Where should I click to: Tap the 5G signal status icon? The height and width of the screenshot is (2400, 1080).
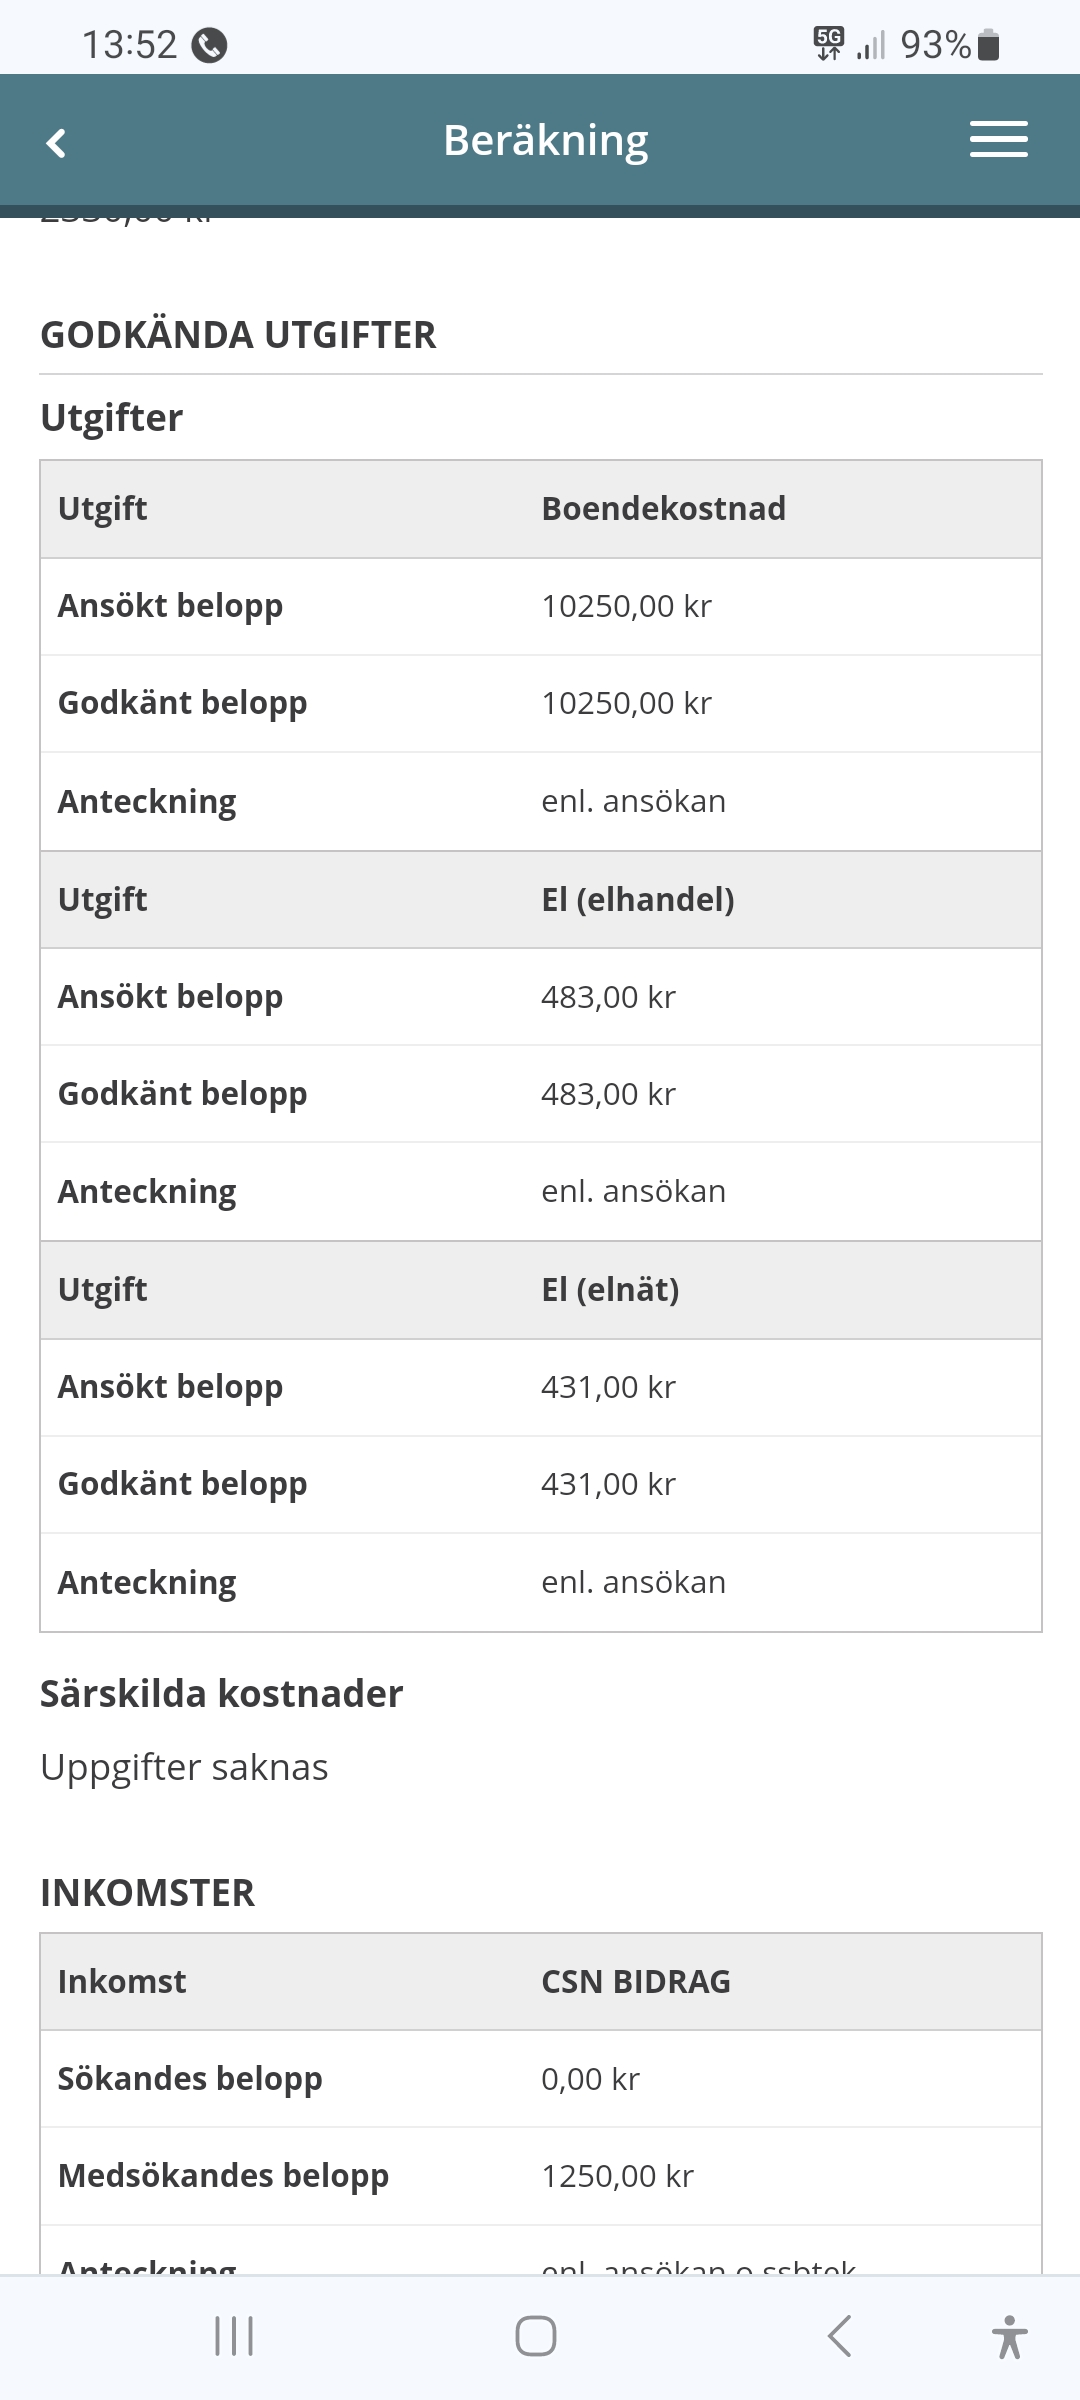[829, 43]
